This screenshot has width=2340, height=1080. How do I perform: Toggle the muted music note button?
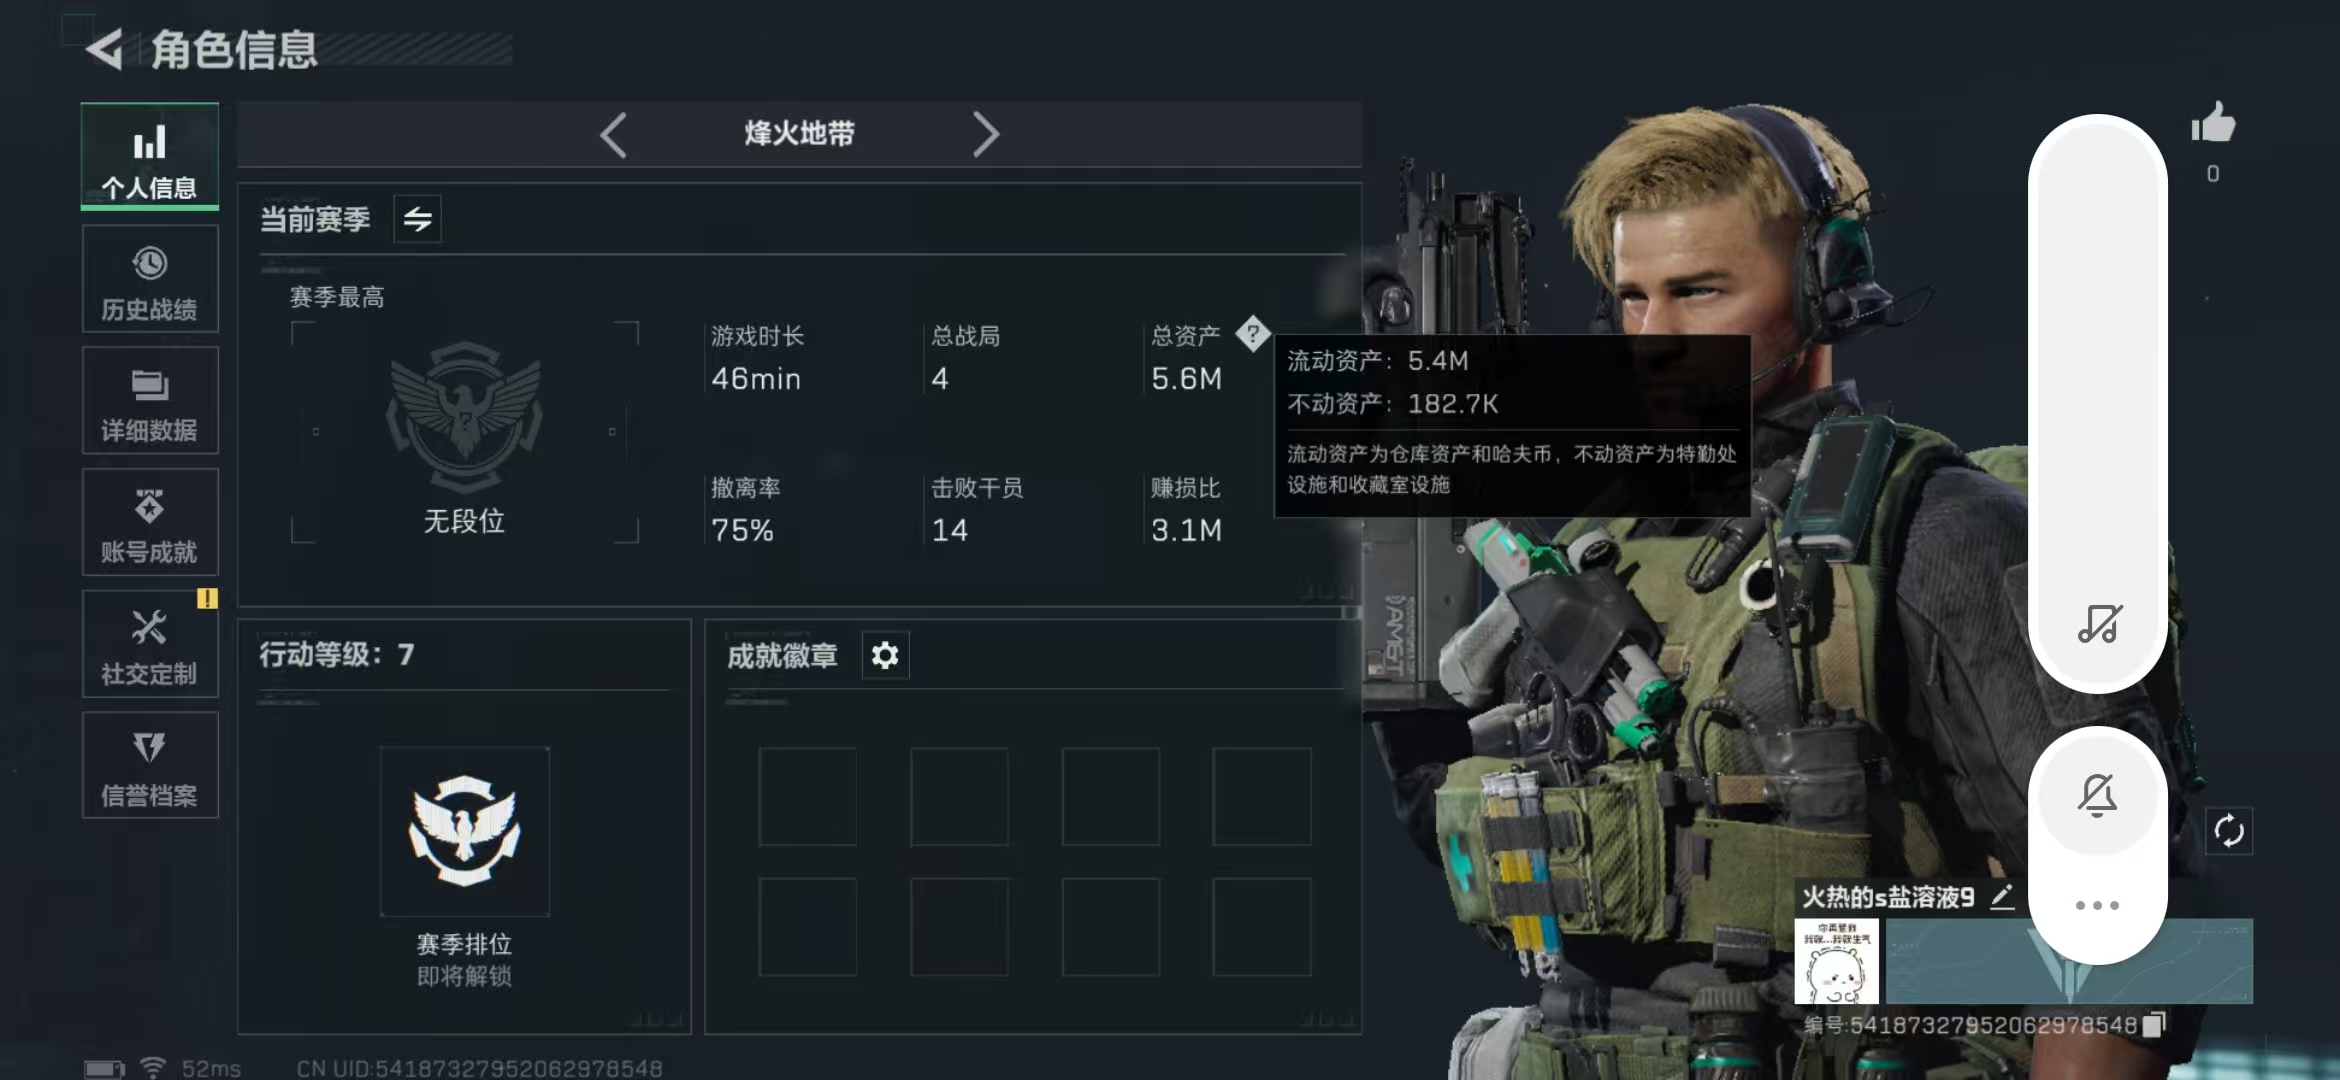click(2098, 624)
